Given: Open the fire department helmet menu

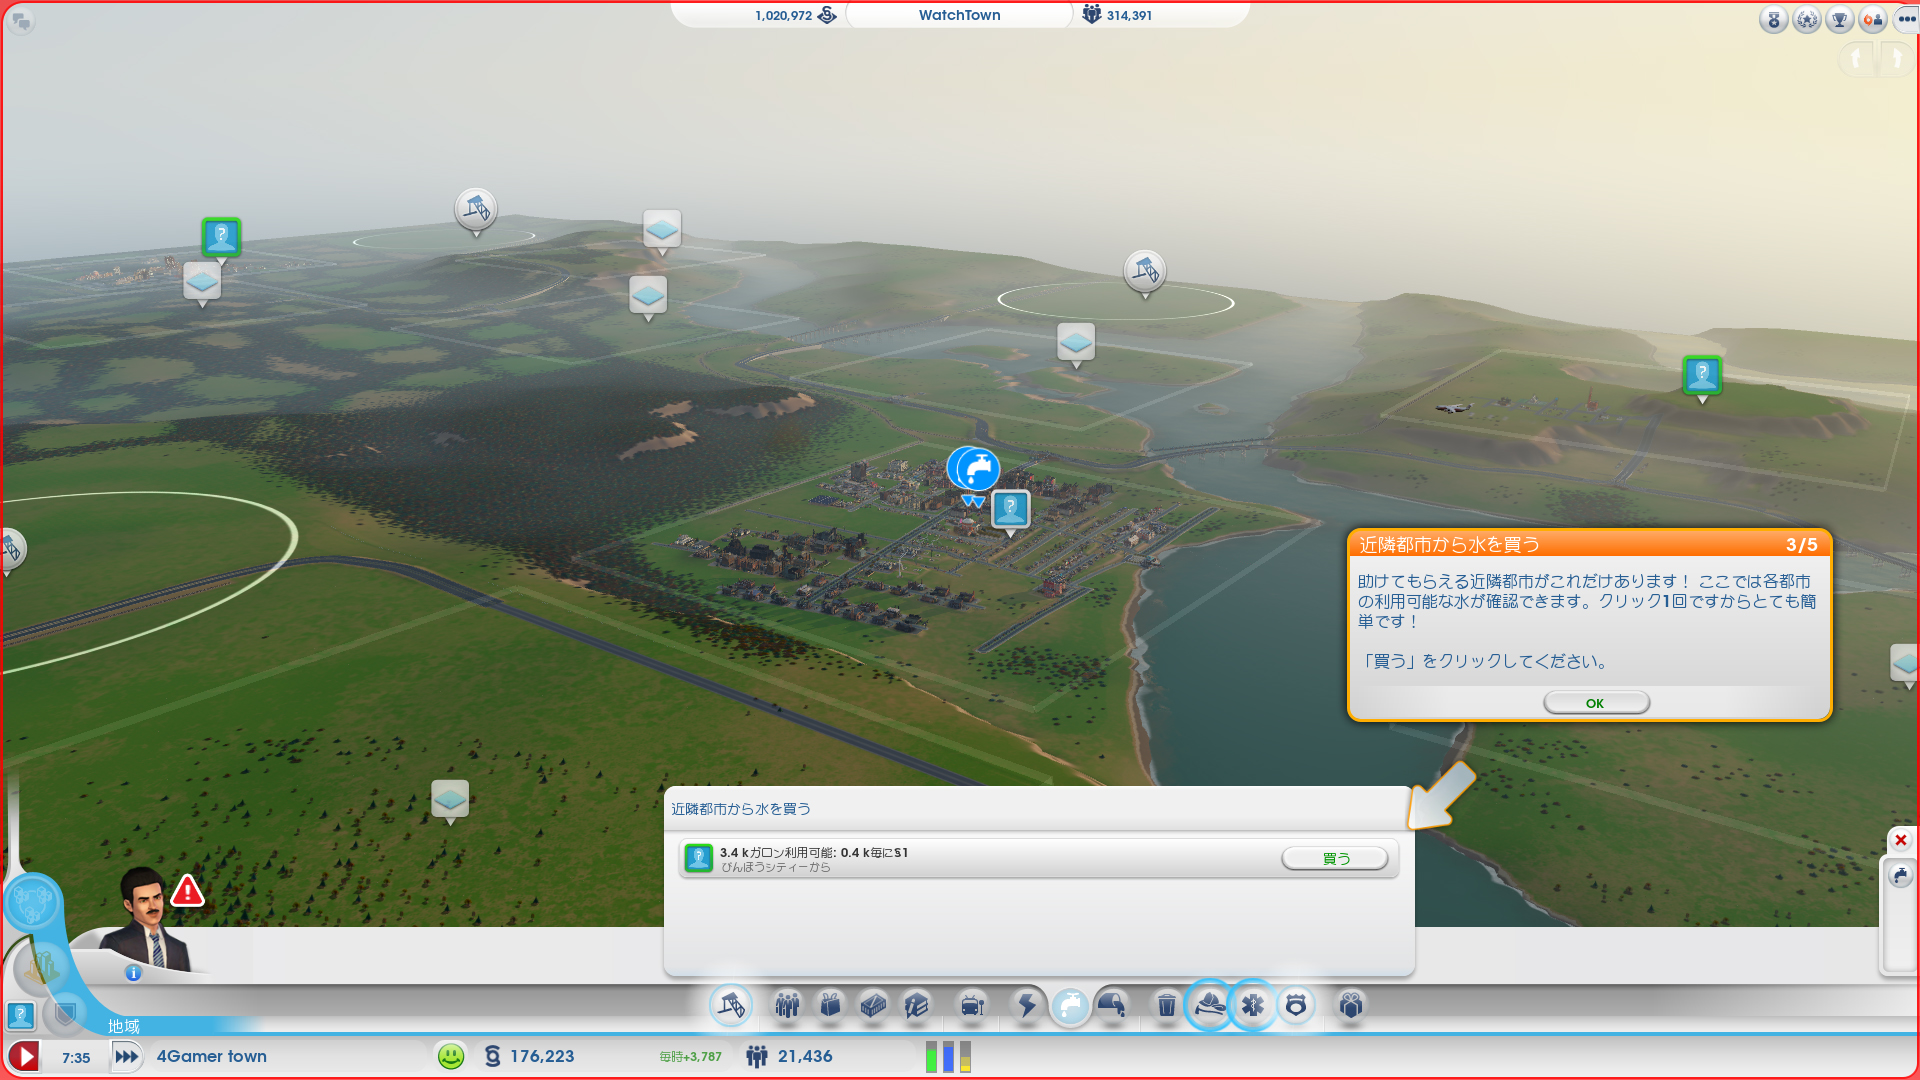Looking at the screenshot, I should point(1209,1005).
